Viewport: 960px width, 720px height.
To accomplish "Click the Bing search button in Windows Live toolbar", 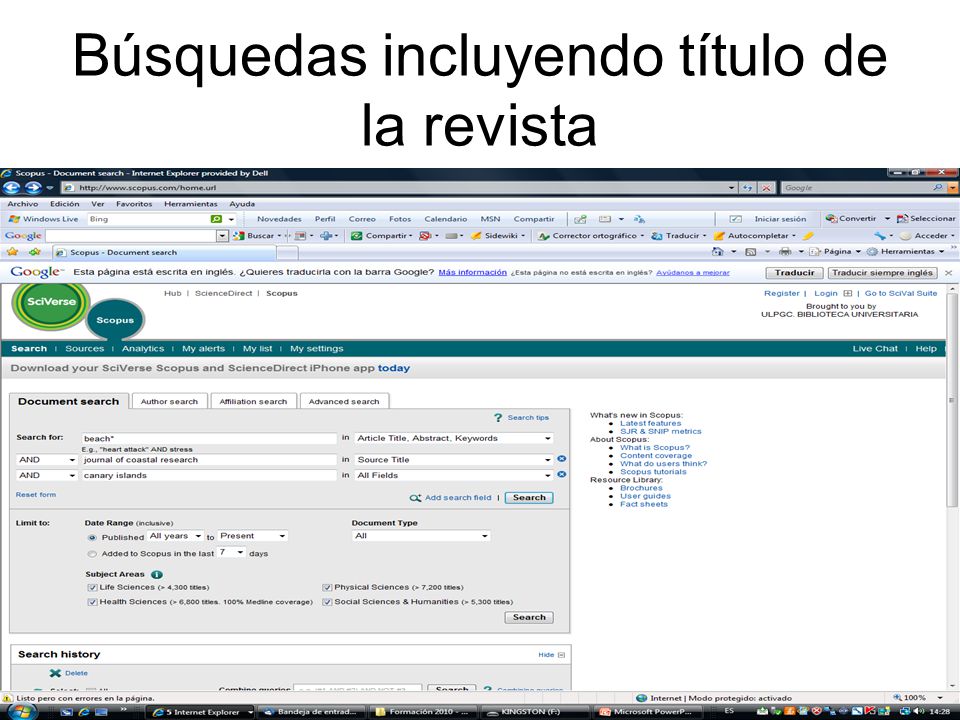I will (x=216, y=219).
